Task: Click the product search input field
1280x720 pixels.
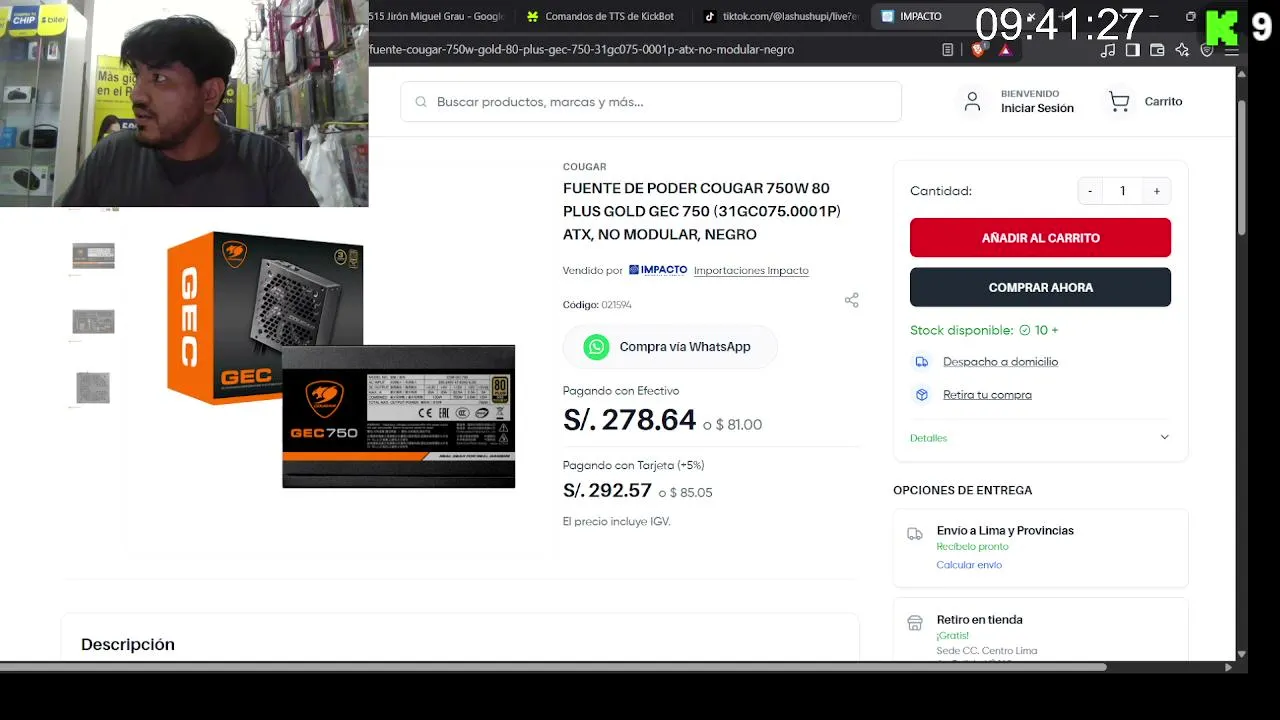Action: 651,102
